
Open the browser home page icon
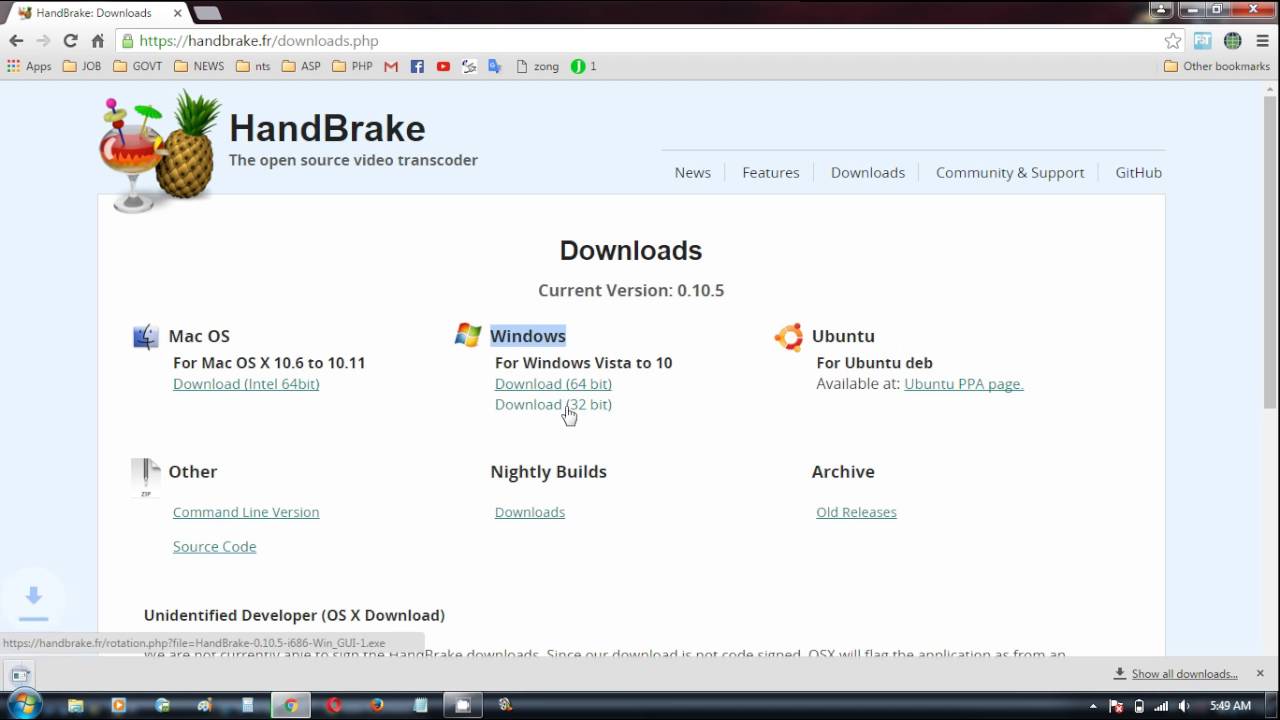tap(97, 41)
